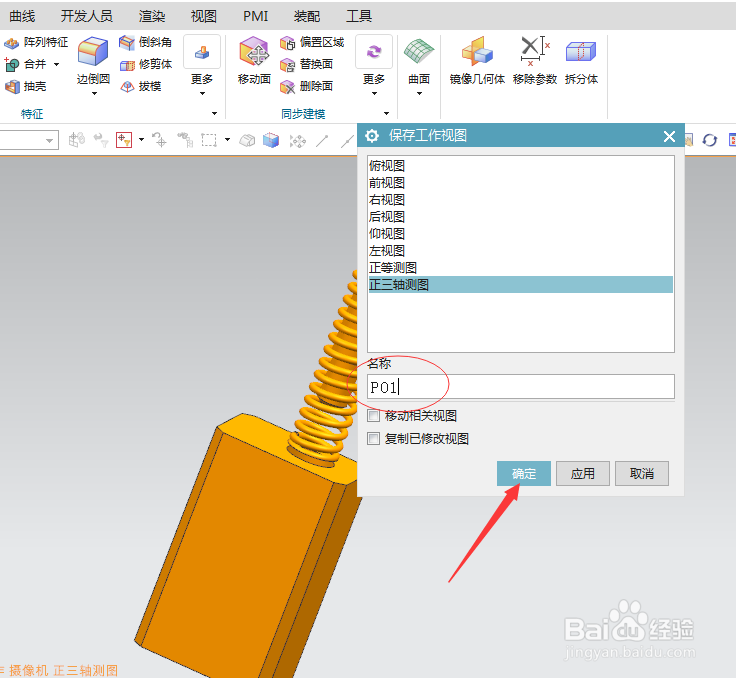The width and height of the screenshot is (736, 678).
Task: Expand the 曲面 dropdown arrow
Action: (x=419, y=93)
